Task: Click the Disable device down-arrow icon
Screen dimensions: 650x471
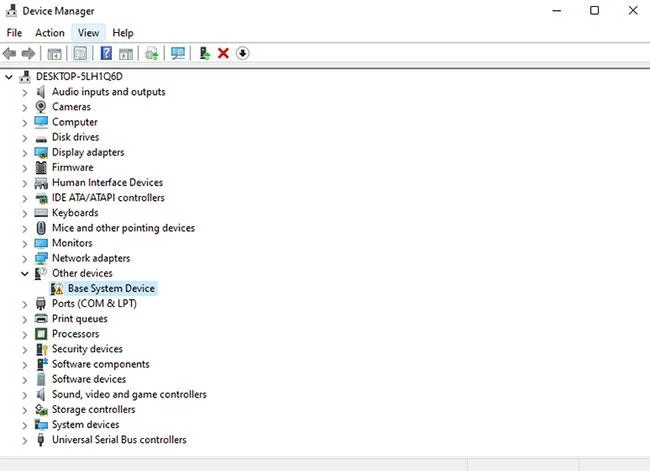Action: 243,53
